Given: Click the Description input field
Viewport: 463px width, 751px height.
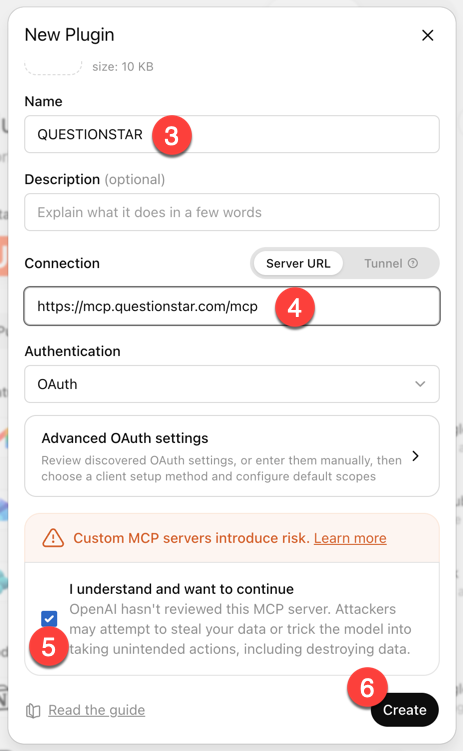Looking at the screenshot, I should [232, 212].
